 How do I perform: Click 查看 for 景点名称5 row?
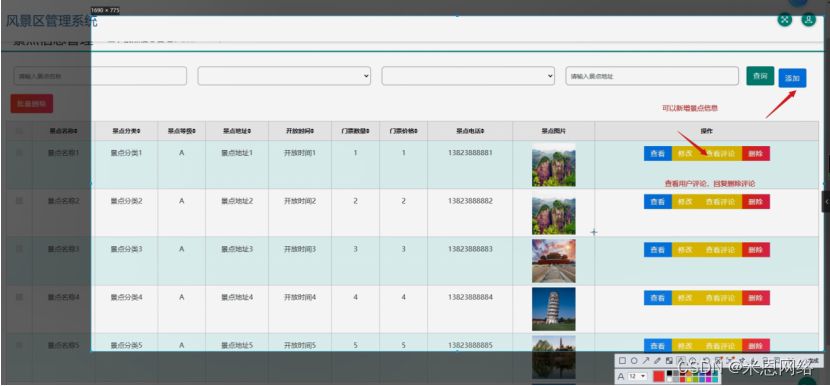(657, 346)
